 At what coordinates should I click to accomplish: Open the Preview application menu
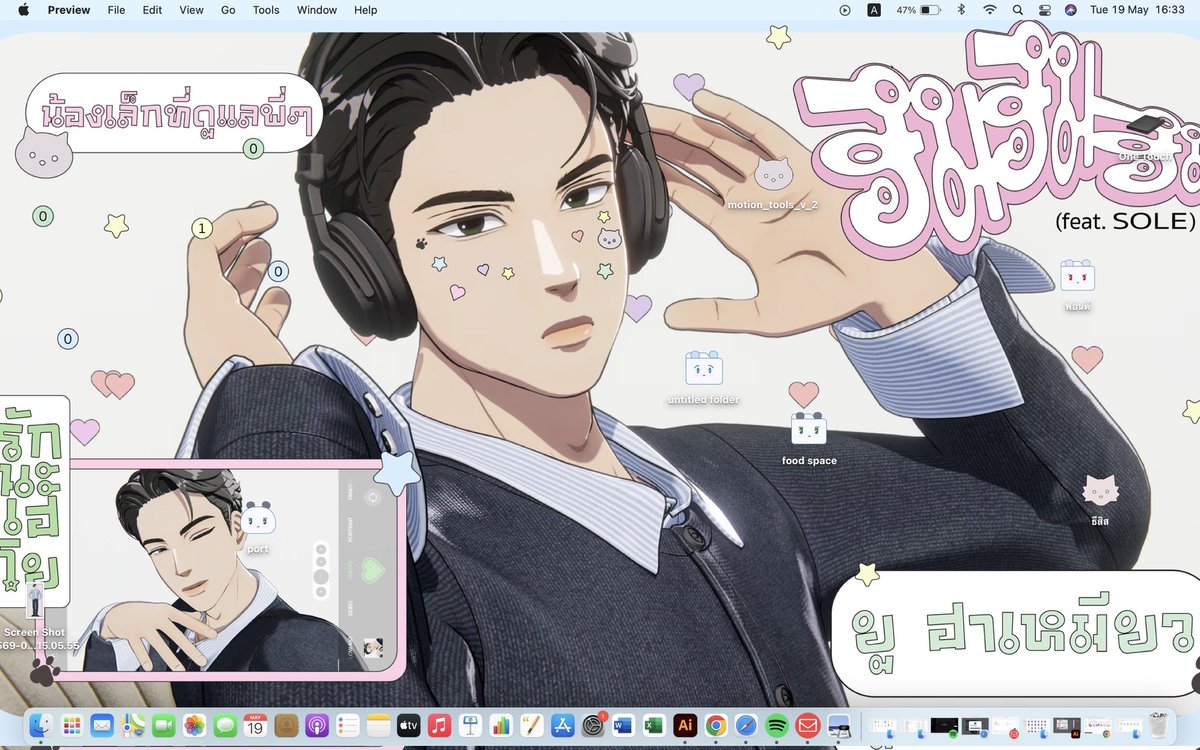(x=69, y=10)
